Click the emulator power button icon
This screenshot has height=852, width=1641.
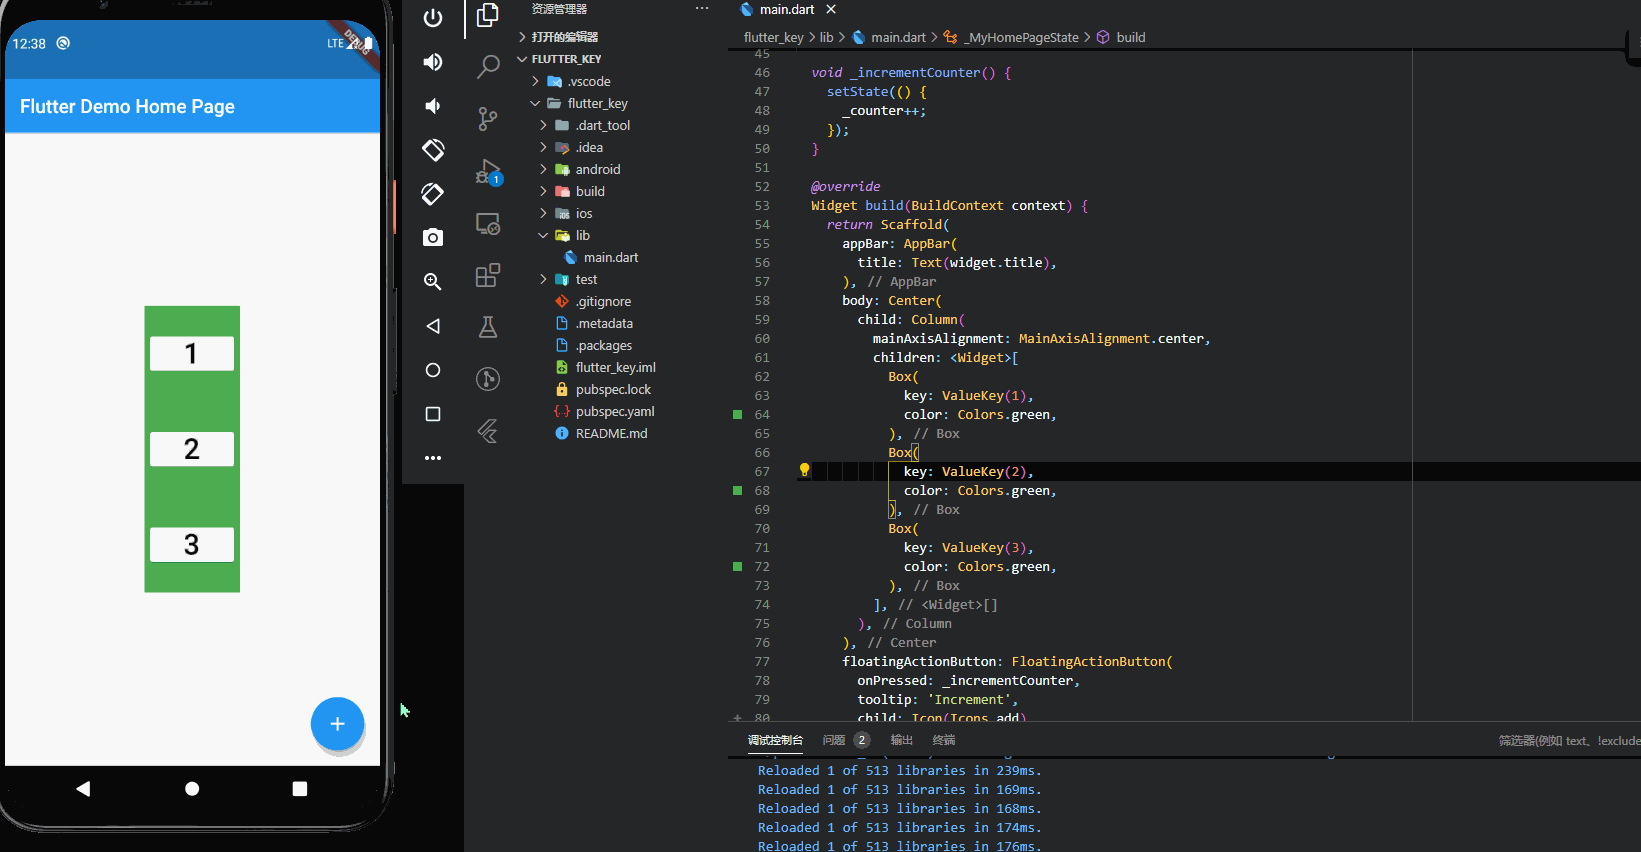pos(433,18)
